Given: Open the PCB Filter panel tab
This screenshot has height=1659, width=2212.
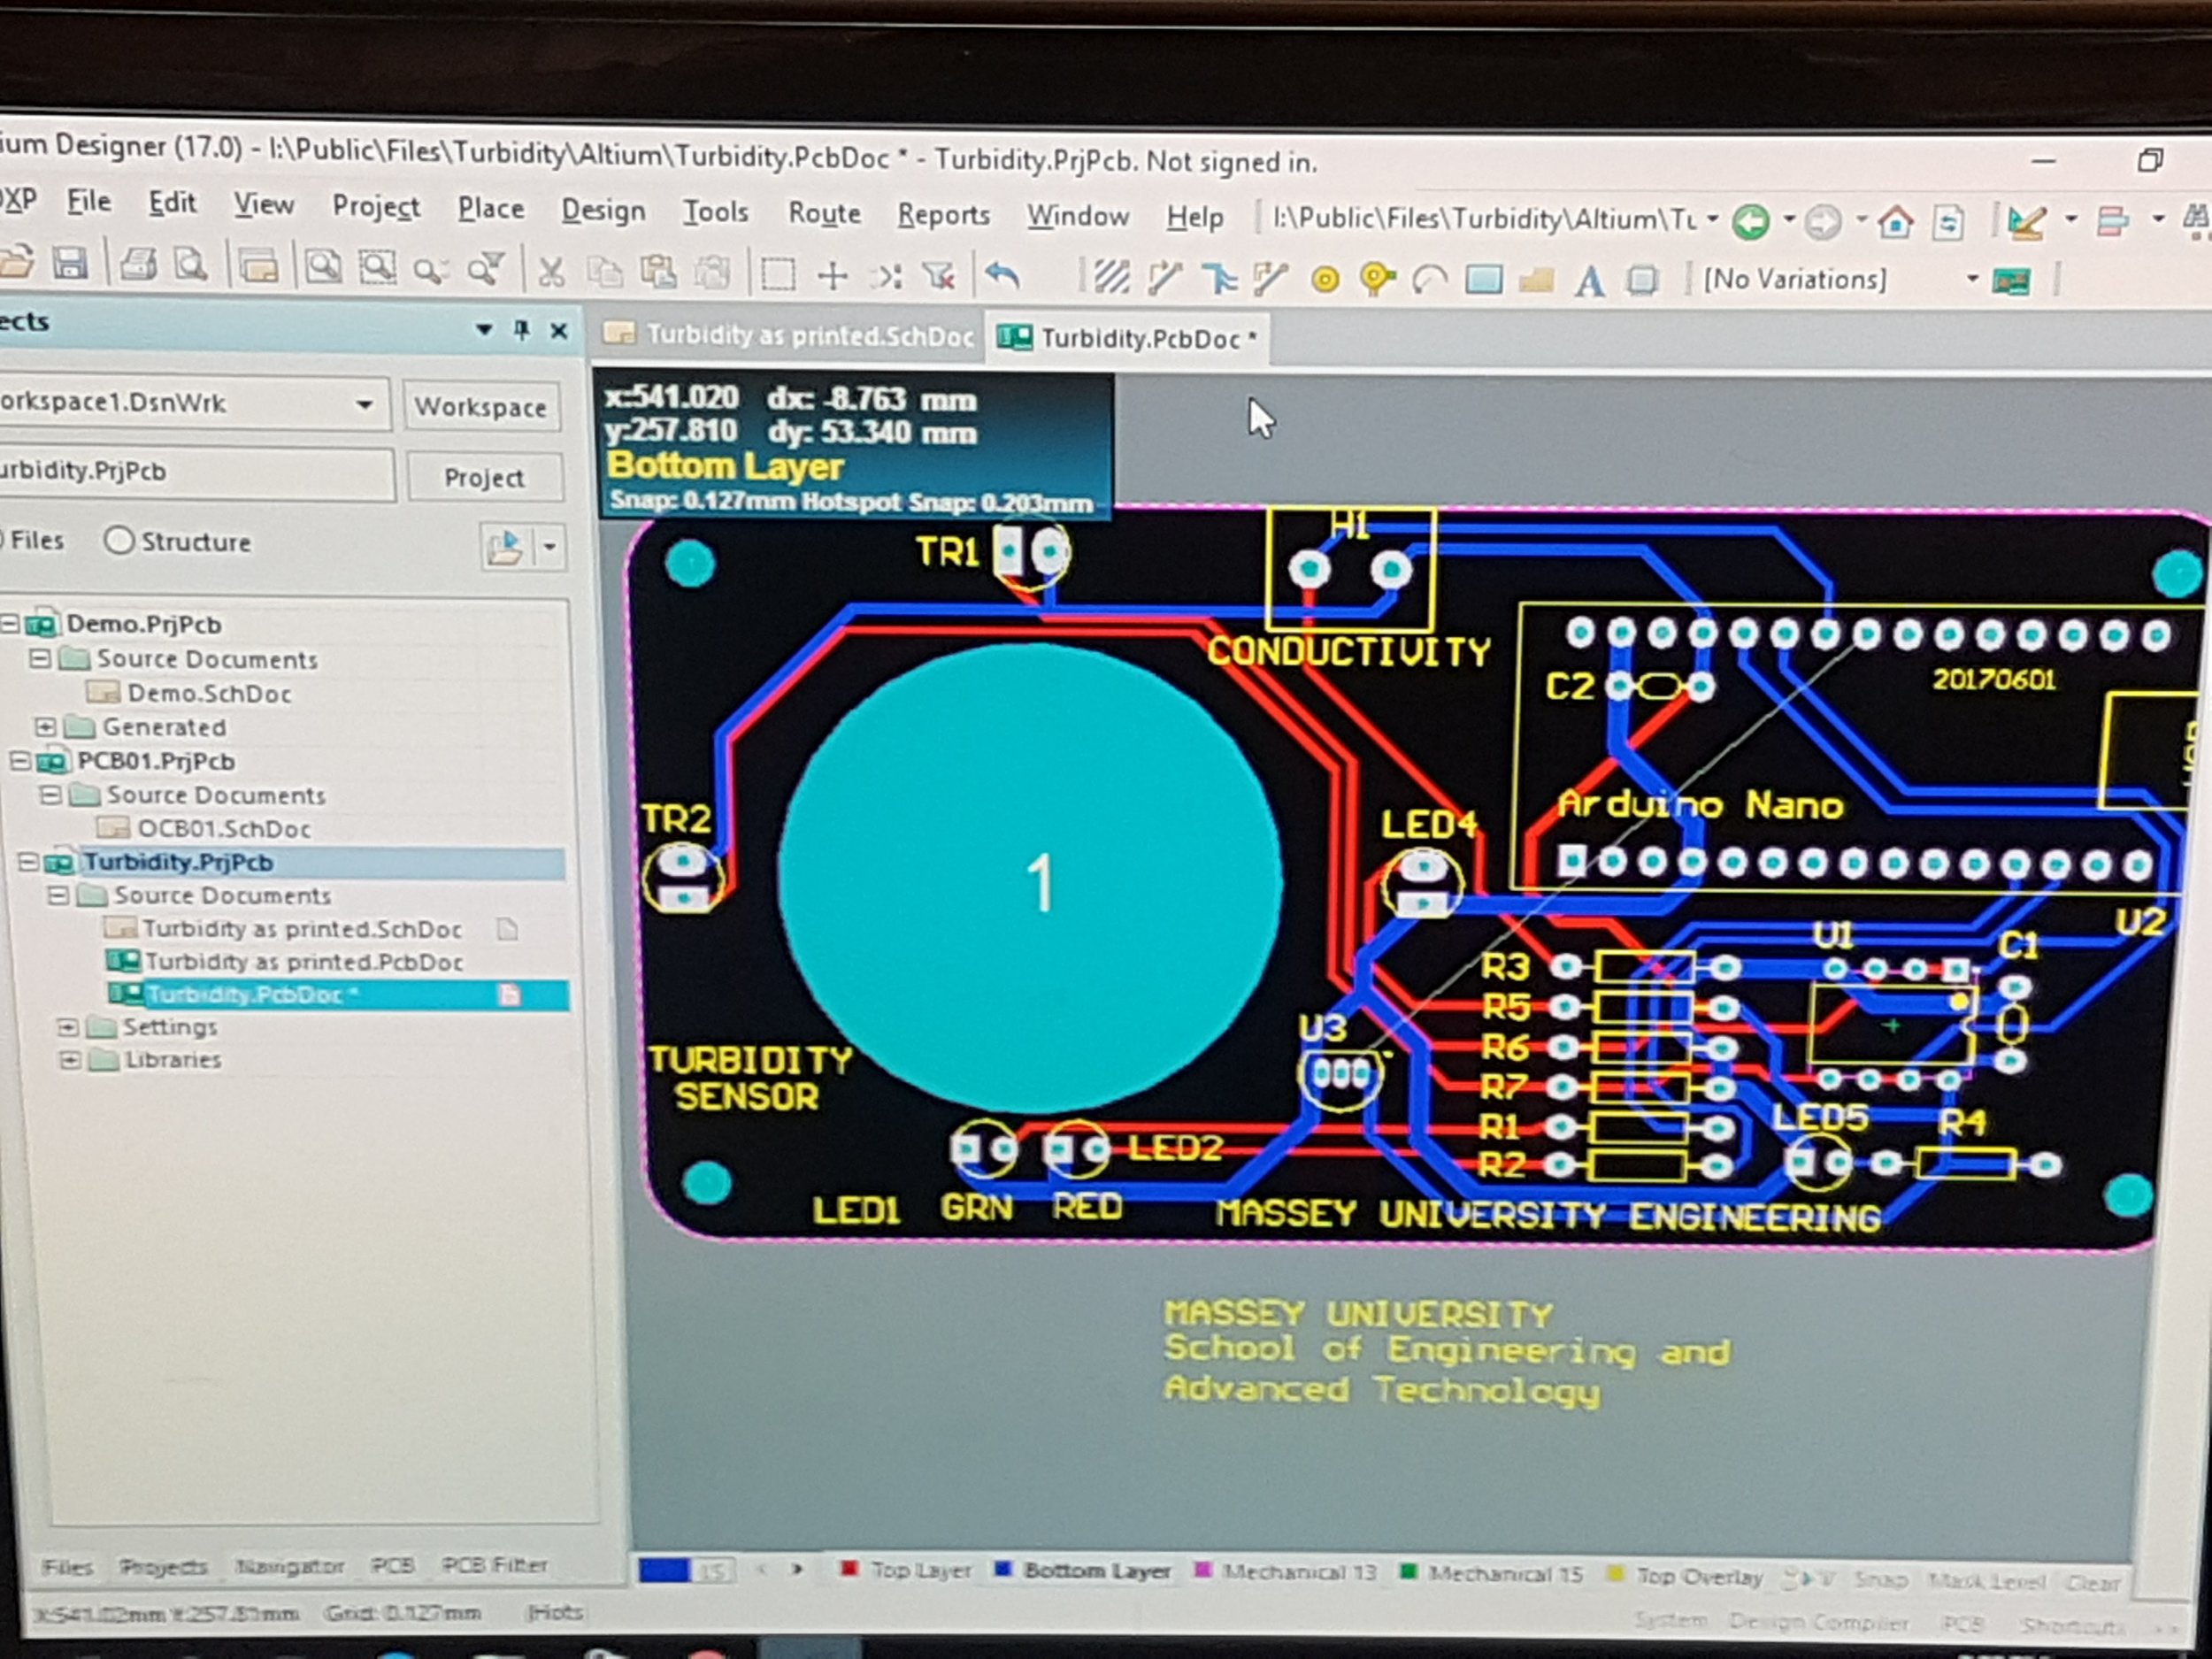Looking at the screenshot, I should tap(494, 1565).
